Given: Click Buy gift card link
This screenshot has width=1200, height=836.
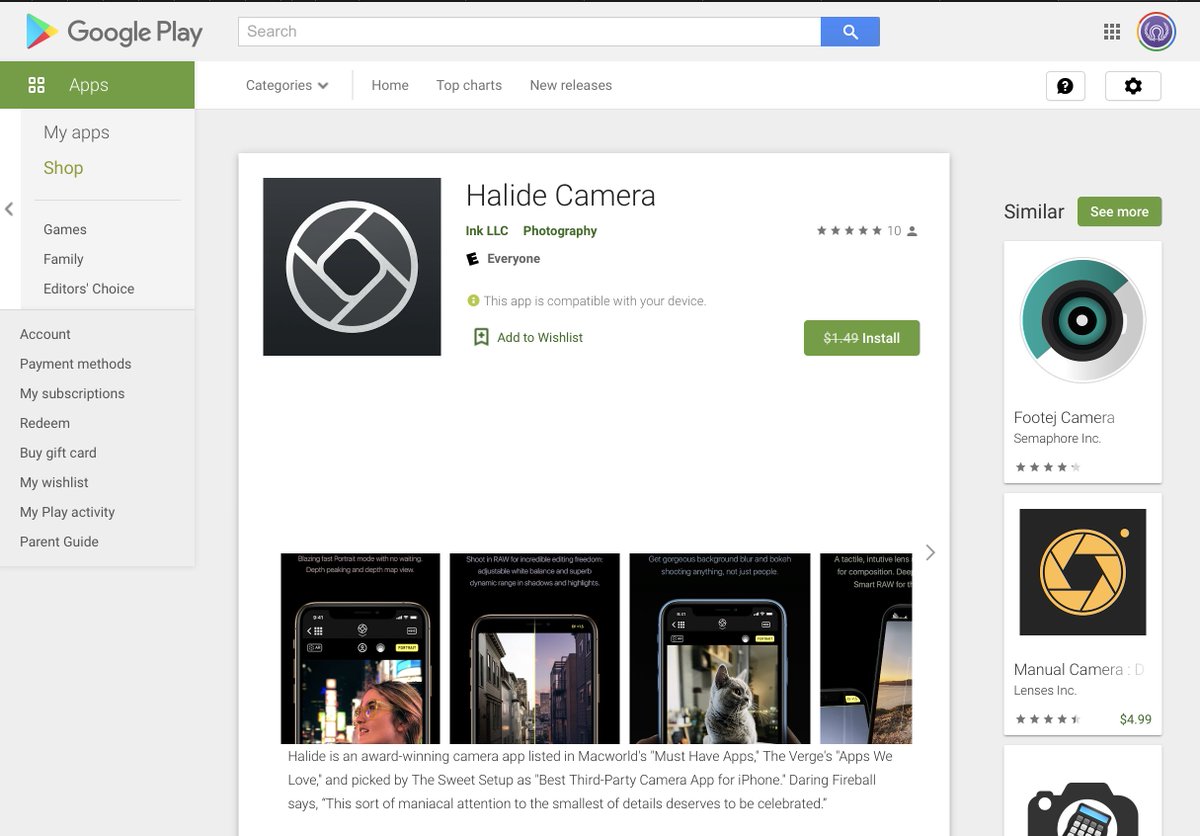Looking at the screenshot, I should coord(58,453).
